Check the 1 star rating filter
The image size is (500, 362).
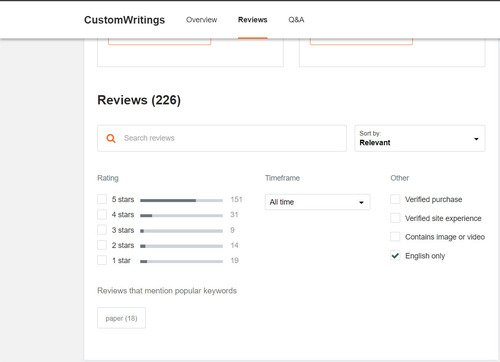click(102, 260)
